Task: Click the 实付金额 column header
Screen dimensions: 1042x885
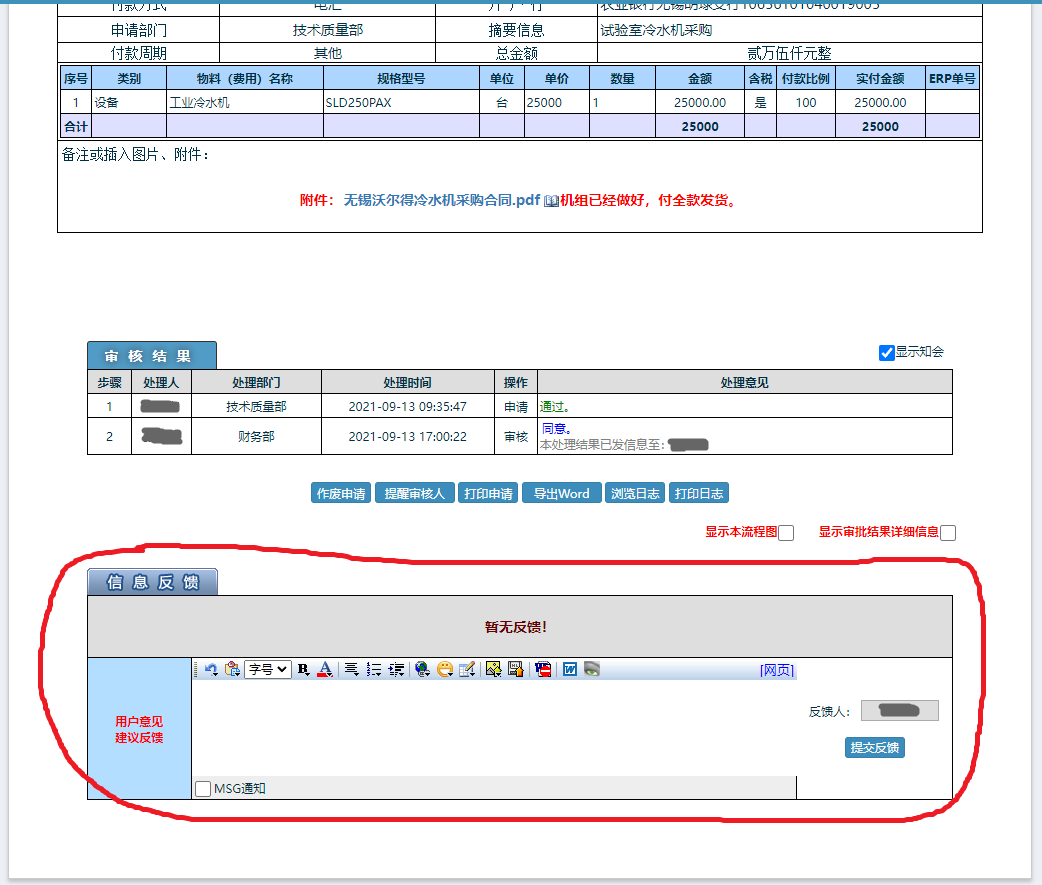Action: pyautogui.click(x=880, y=78)
